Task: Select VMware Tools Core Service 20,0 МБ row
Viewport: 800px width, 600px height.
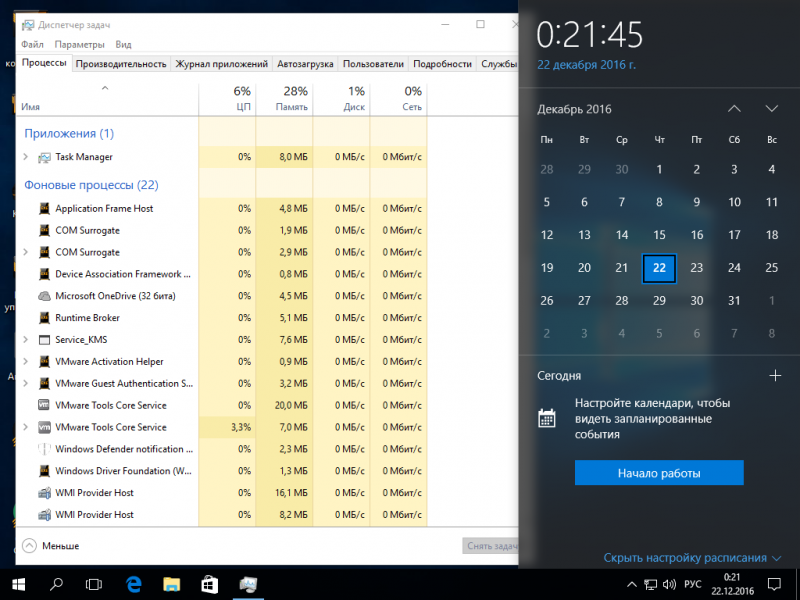Action: coord(222,406)
